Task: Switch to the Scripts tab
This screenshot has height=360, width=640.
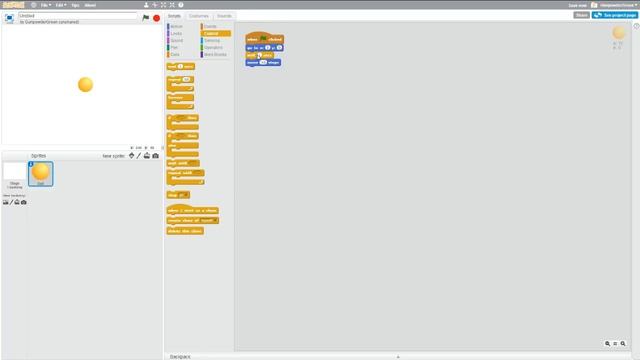Action: [x=174, y=16]
